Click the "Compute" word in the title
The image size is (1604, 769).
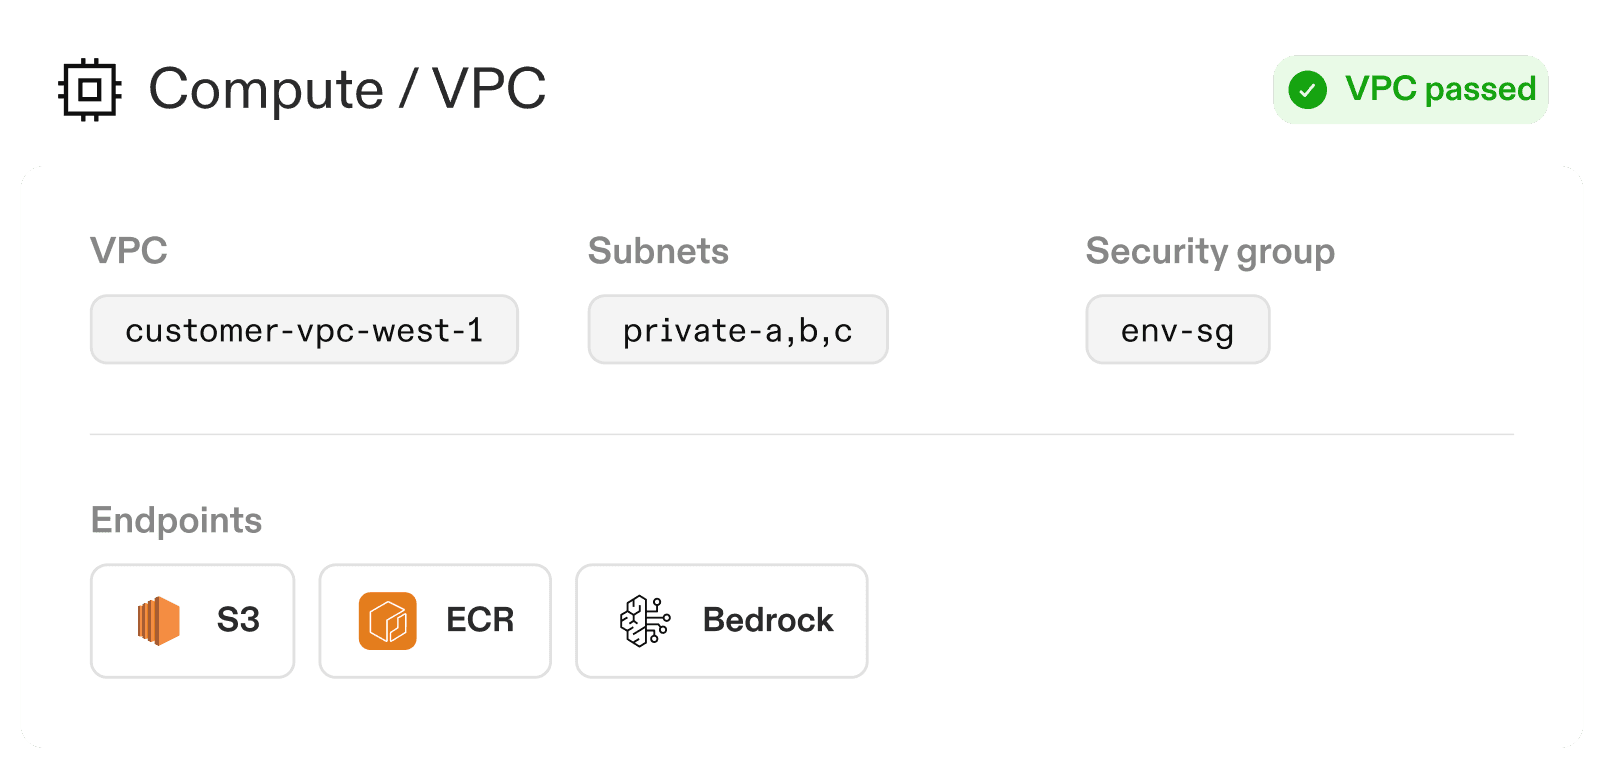[266, 90]
